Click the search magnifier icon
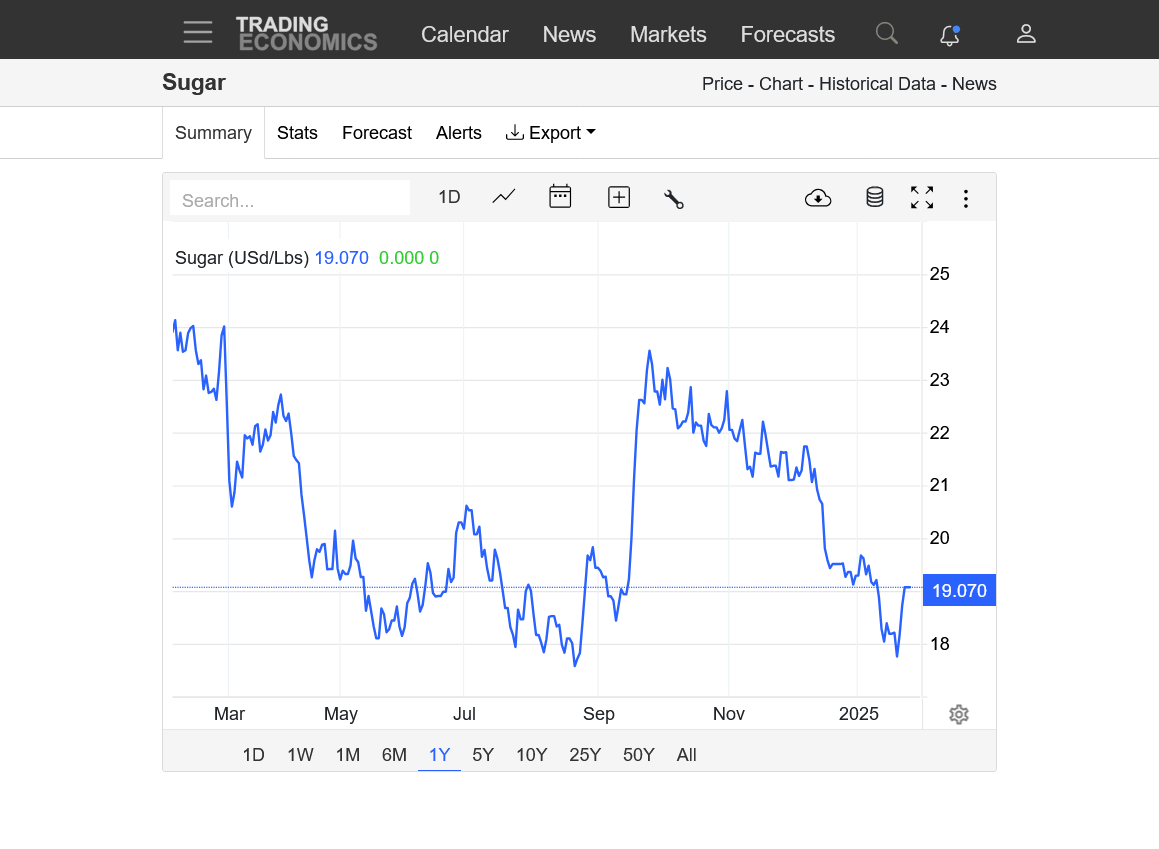This screenshot has width=1159, height=849. 886,33
